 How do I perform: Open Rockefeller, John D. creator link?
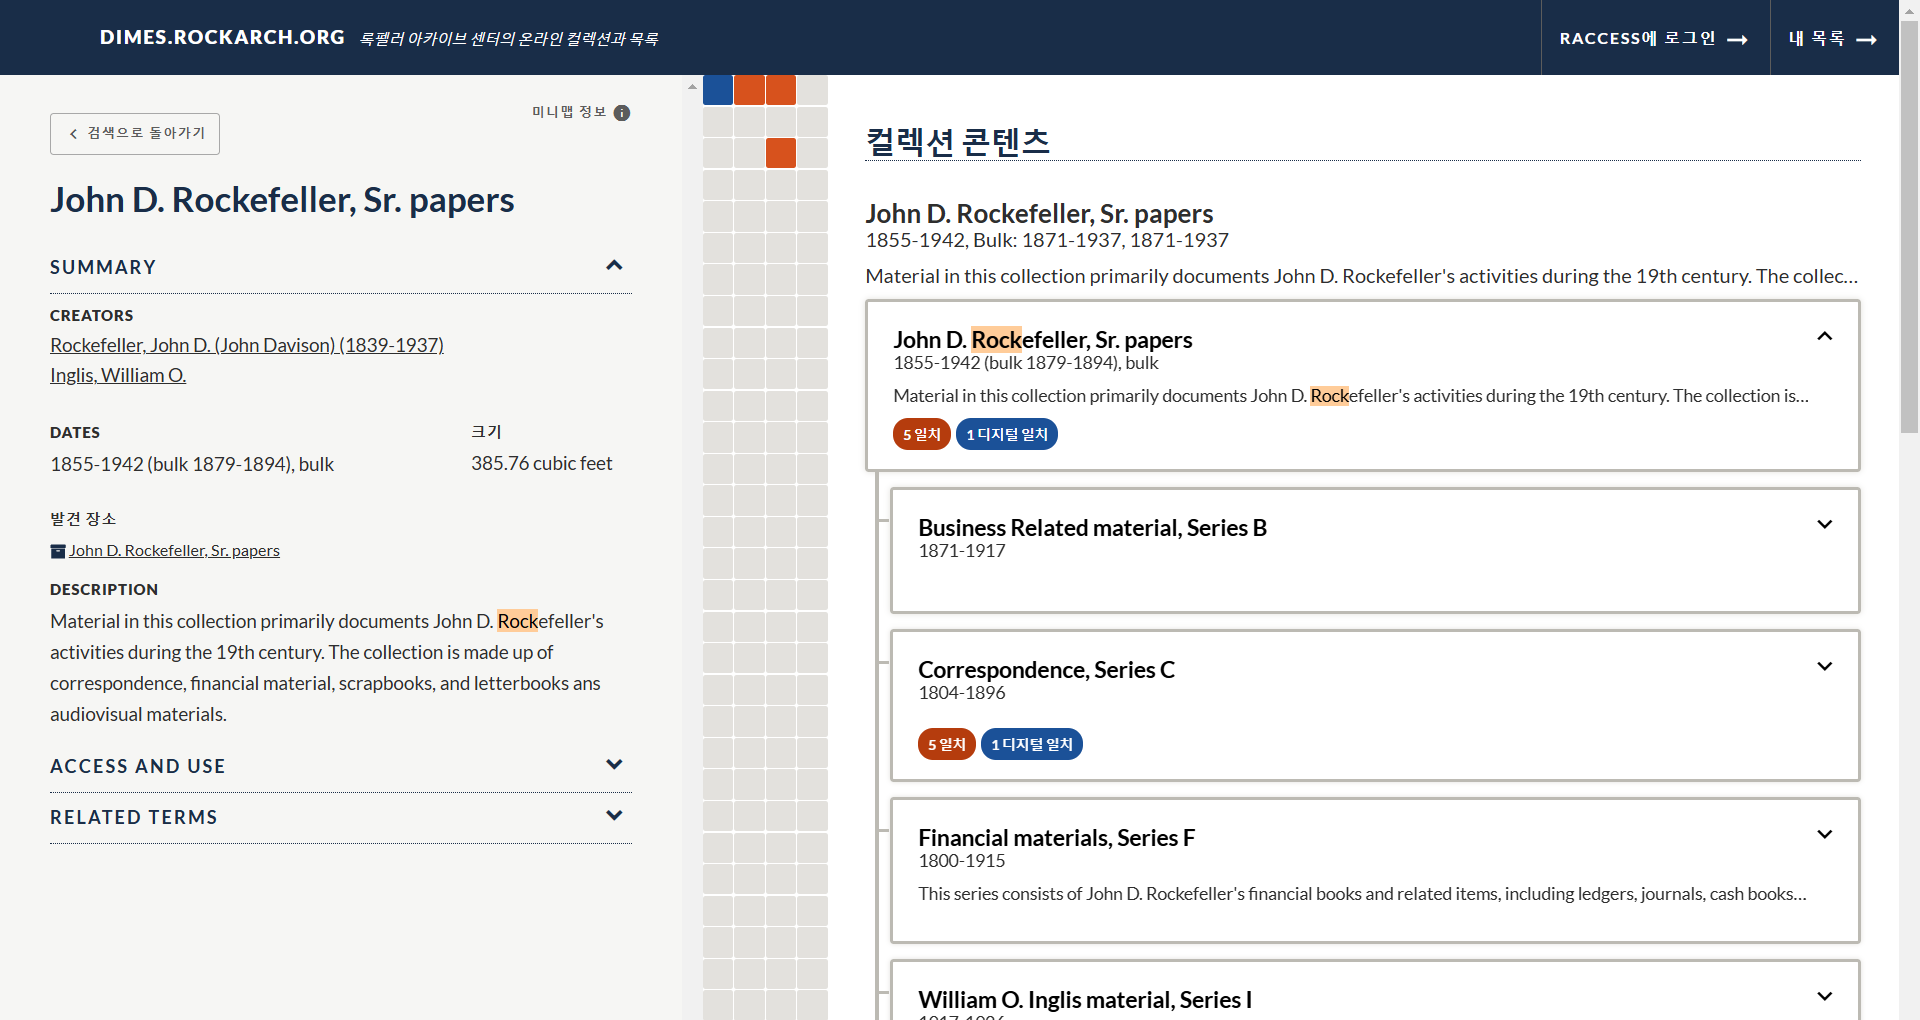(247, 345)
